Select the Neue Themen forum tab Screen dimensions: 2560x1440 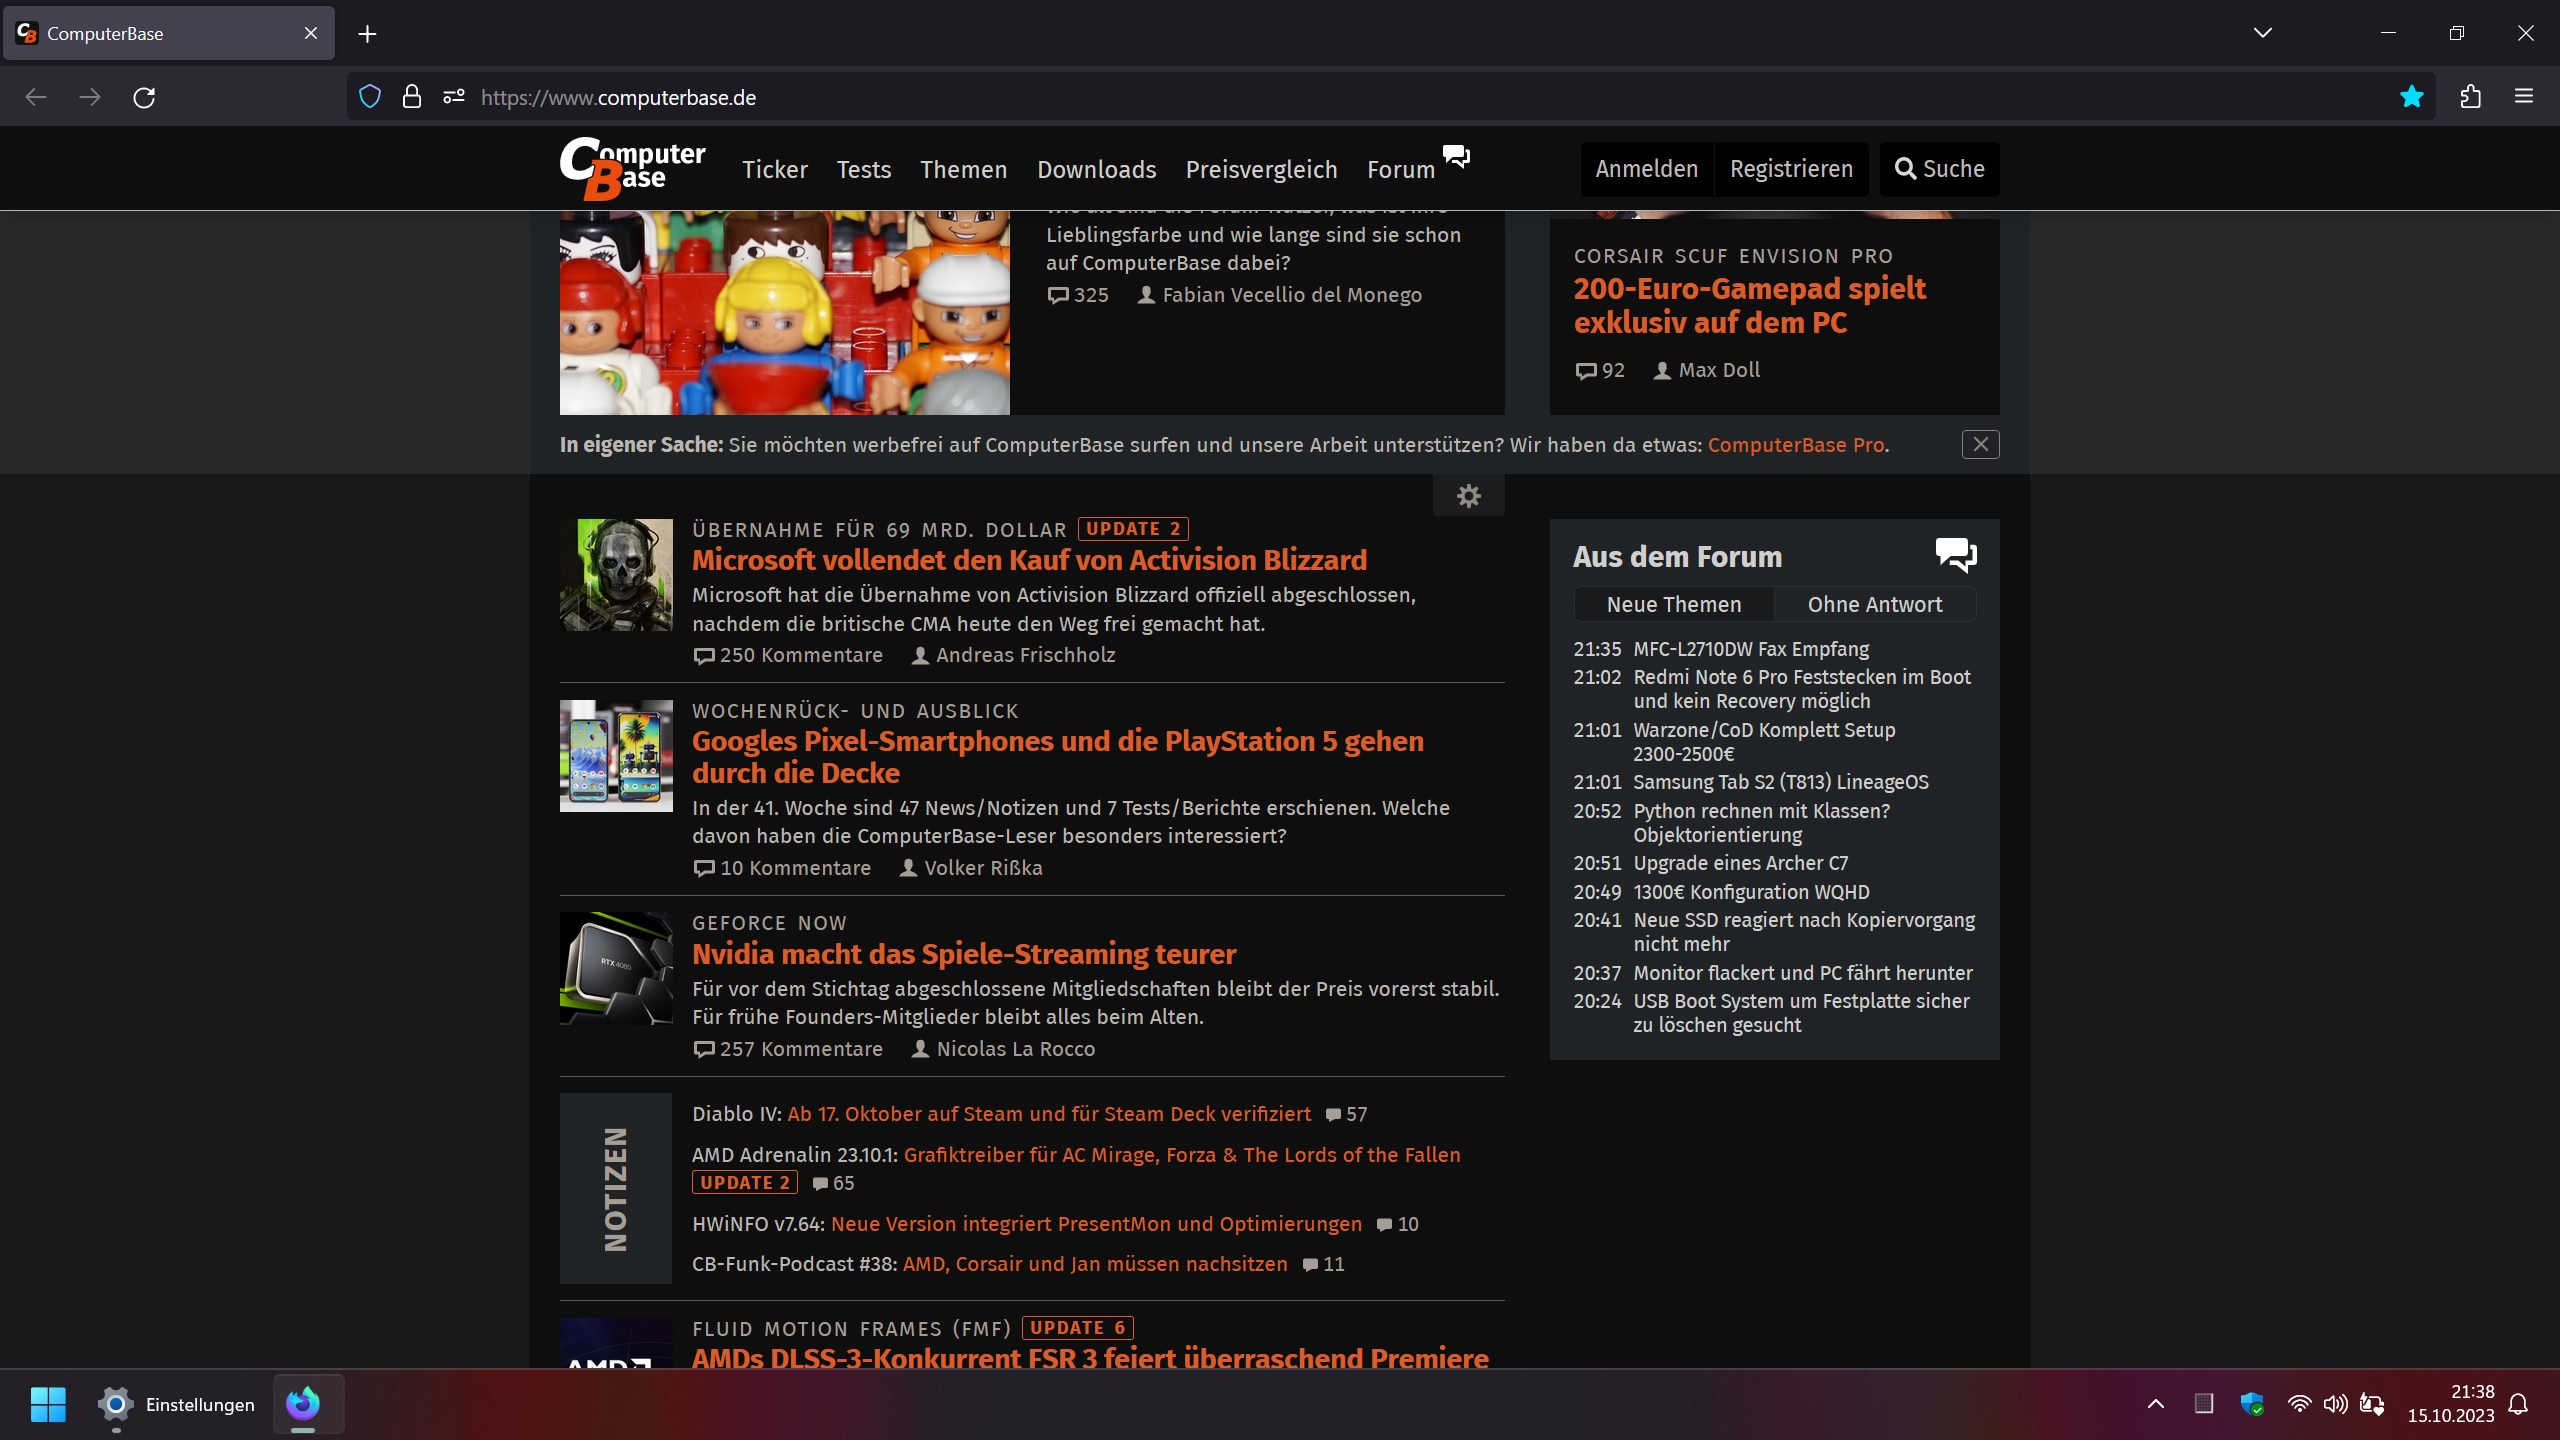tap(1673, 604)
